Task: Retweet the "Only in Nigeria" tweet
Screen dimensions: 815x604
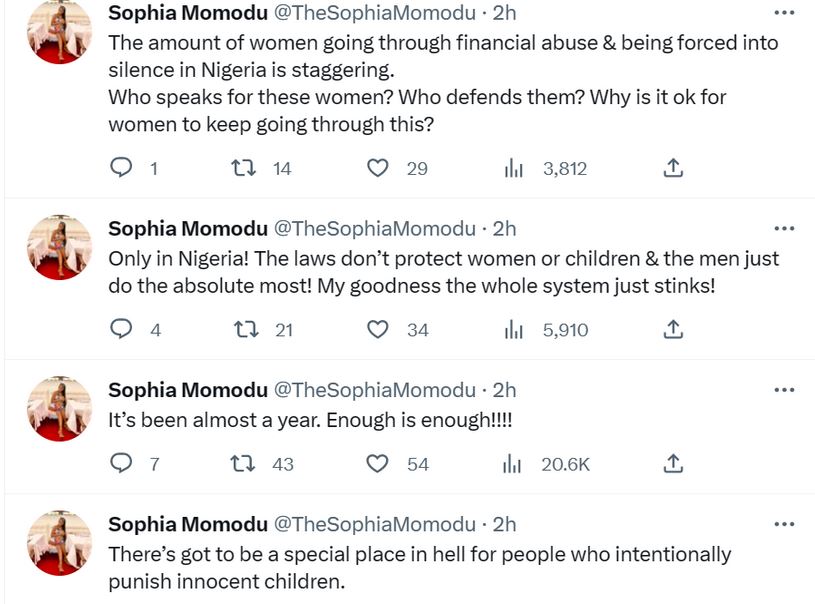Action: pos(242,329)
